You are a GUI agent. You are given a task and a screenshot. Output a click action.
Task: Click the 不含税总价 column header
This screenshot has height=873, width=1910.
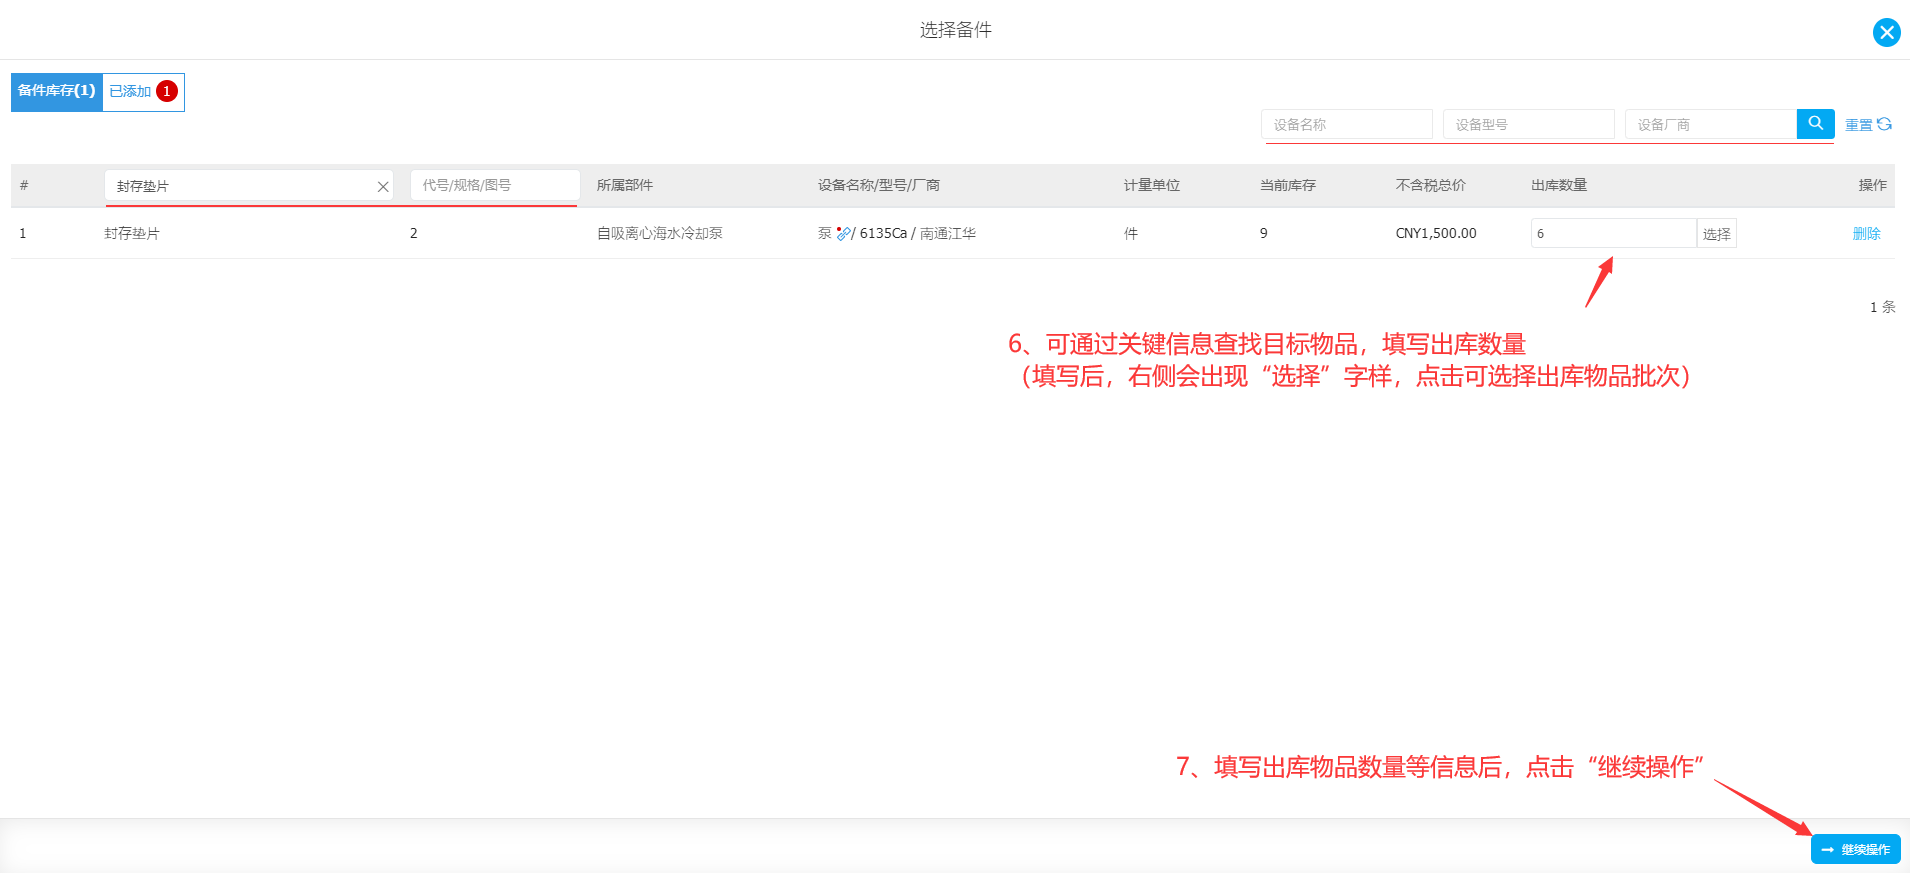coord(1430,185)
